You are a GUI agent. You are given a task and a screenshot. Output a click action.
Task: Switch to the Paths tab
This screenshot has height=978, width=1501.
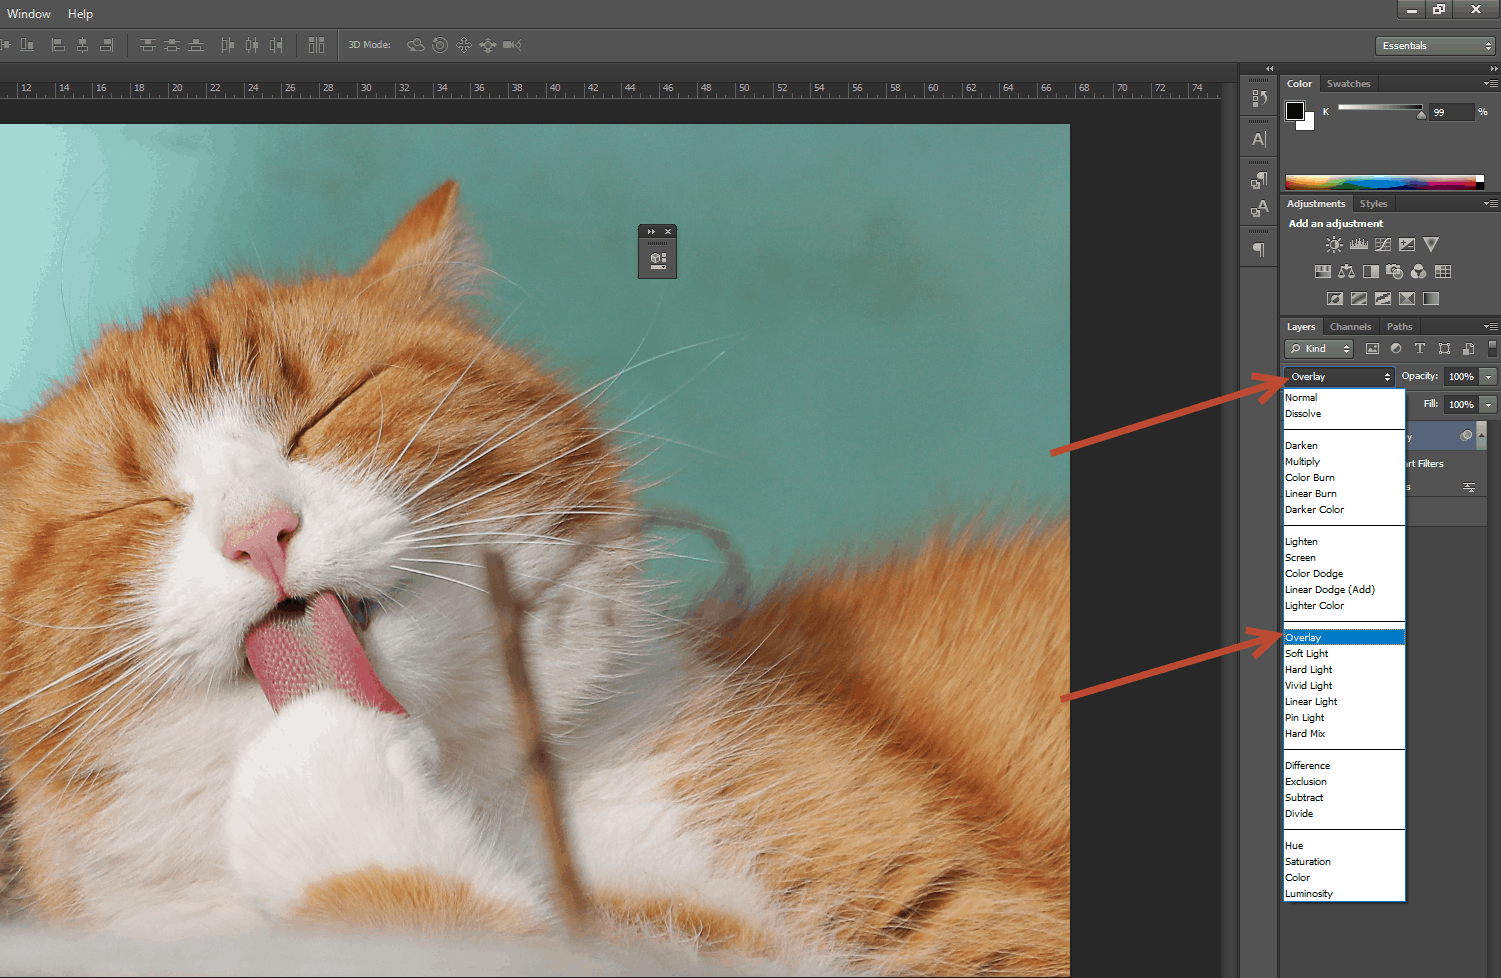tap(1399, 327)
